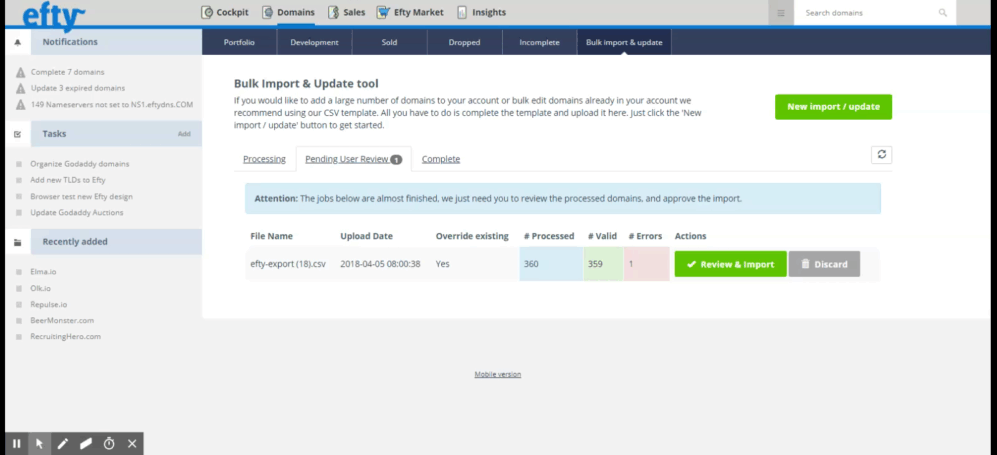Image resolution: width=997 pixels, height=455 pixels.
Task: Open the Complete tab
Action: [x=441, y=159]
